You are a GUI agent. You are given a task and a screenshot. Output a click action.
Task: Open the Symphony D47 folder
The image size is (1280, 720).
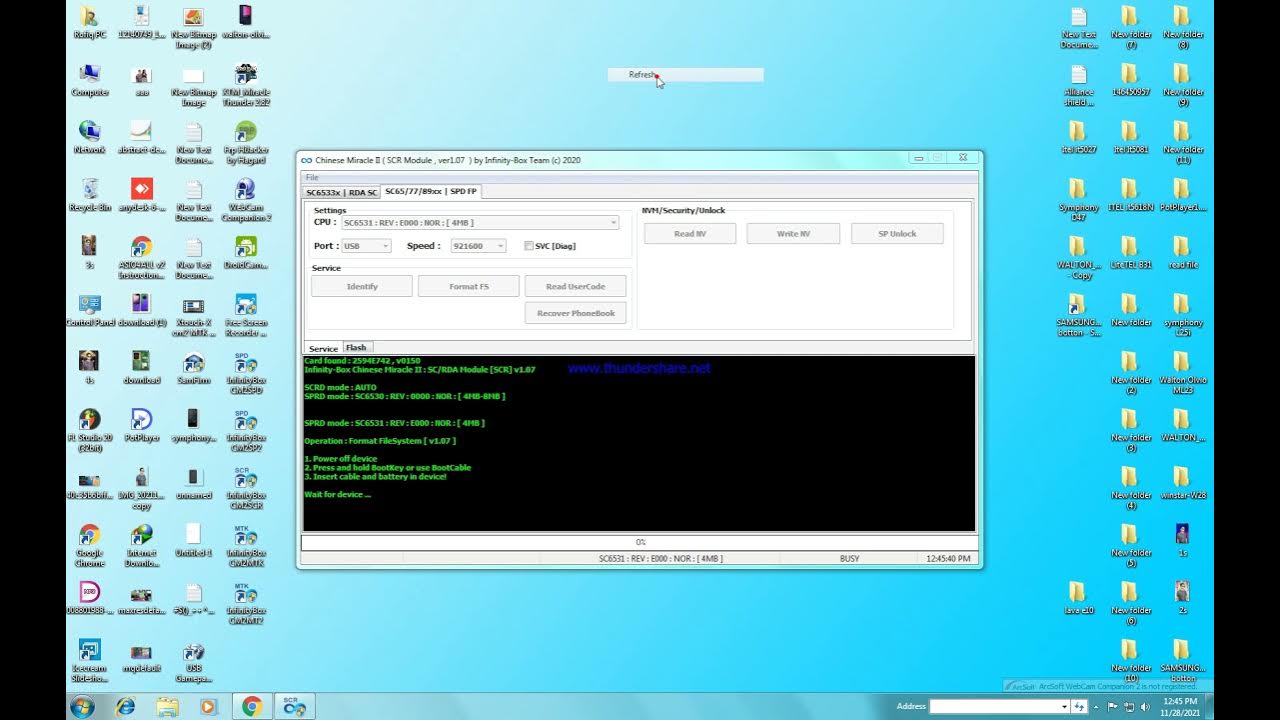click(x=1077, y=199)
